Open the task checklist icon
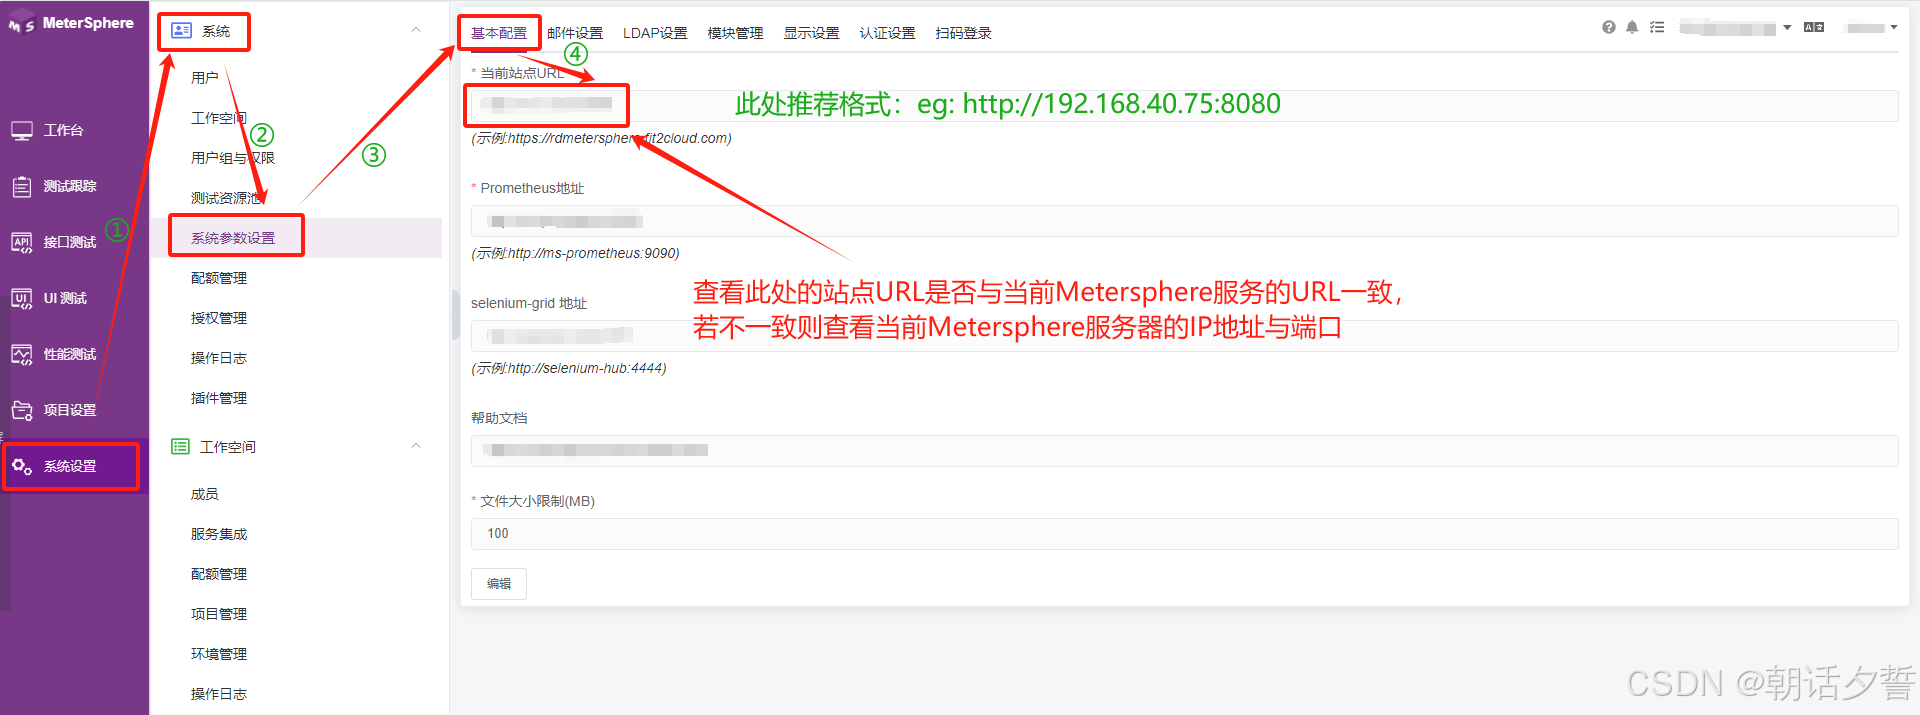This screenshot has height=715, width=1920. (1657, 28)
